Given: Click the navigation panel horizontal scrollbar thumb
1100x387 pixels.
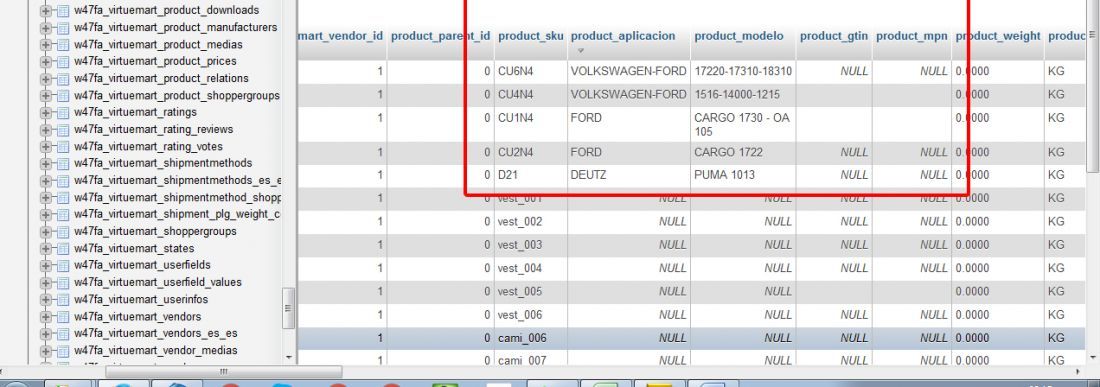Looking at the screenshot, I should pos(224,372).
